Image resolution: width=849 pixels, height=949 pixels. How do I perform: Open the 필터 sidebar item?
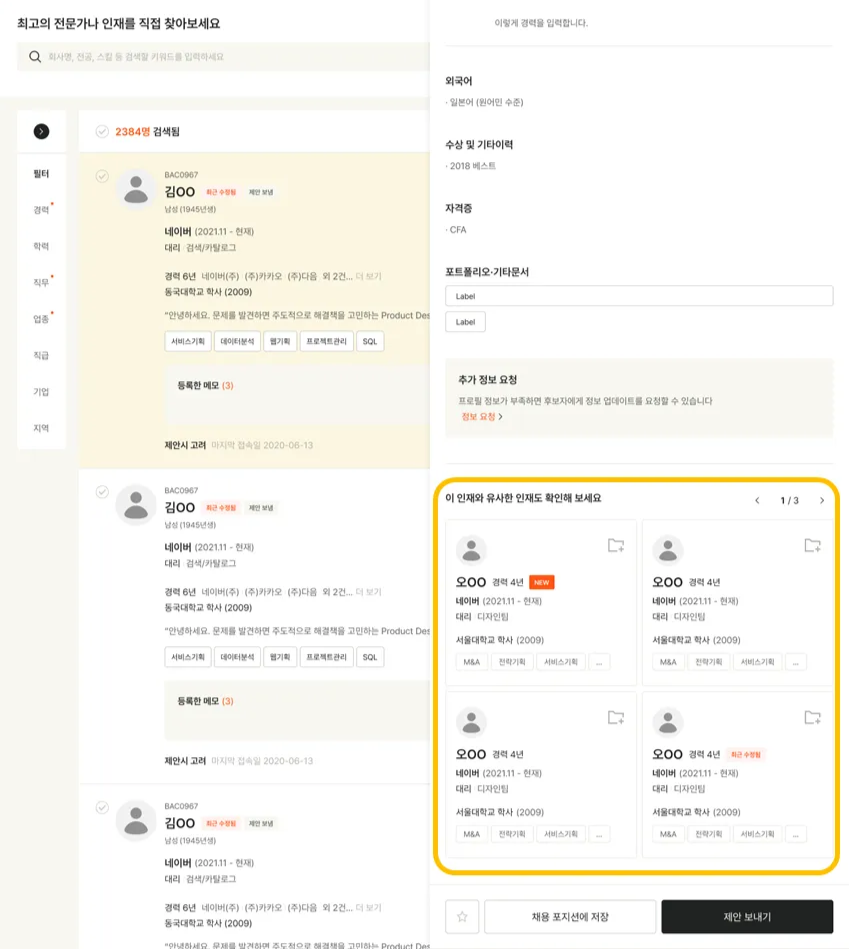click(41, 174)
